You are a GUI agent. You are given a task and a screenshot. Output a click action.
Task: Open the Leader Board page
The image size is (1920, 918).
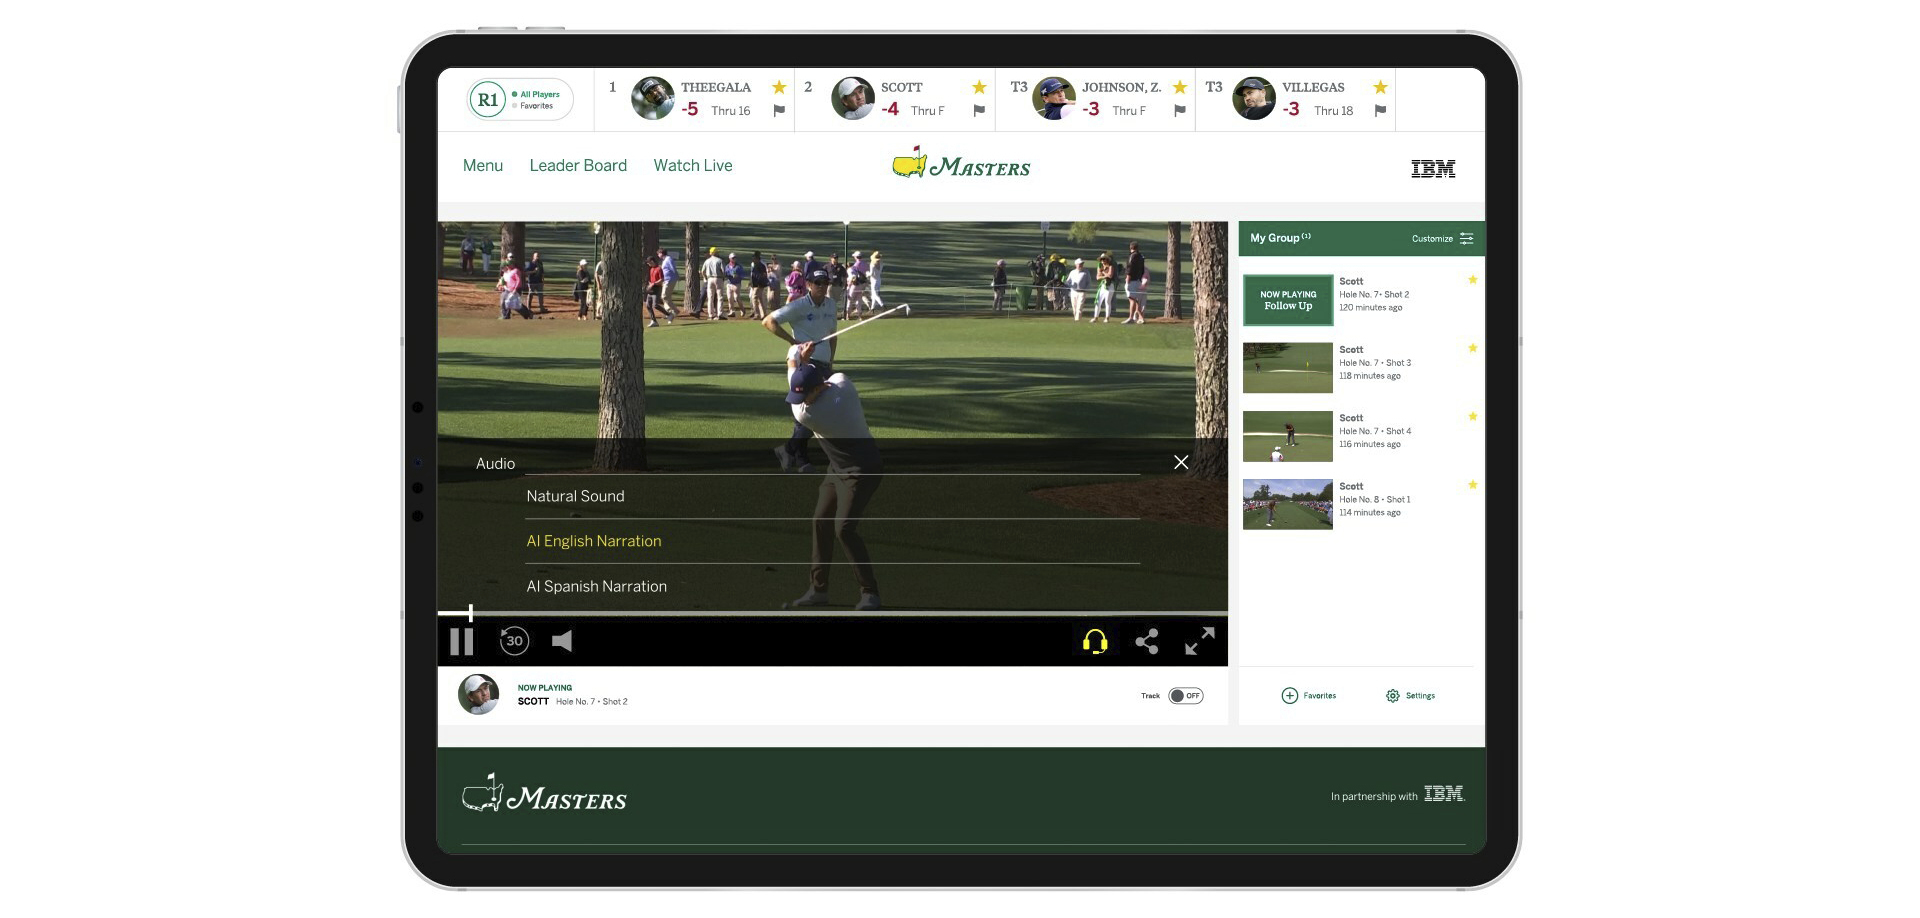pyautogui.click(x=578, y=166)
